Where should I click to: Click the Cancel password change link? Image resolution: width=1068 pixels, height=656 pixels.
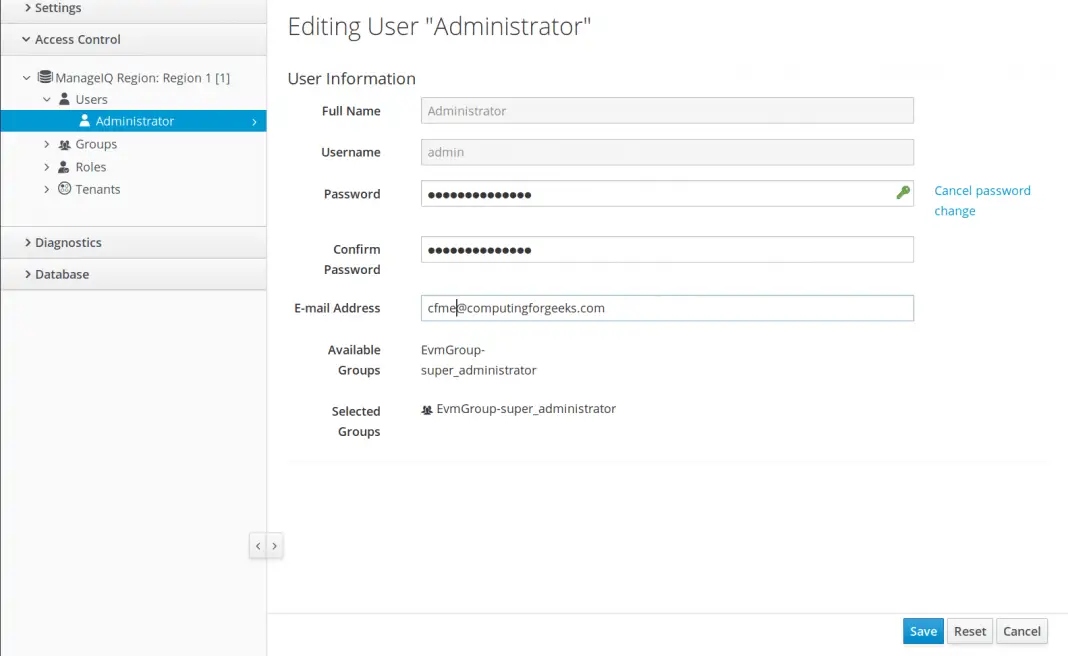pyautogui.click(x=982, y=200)
